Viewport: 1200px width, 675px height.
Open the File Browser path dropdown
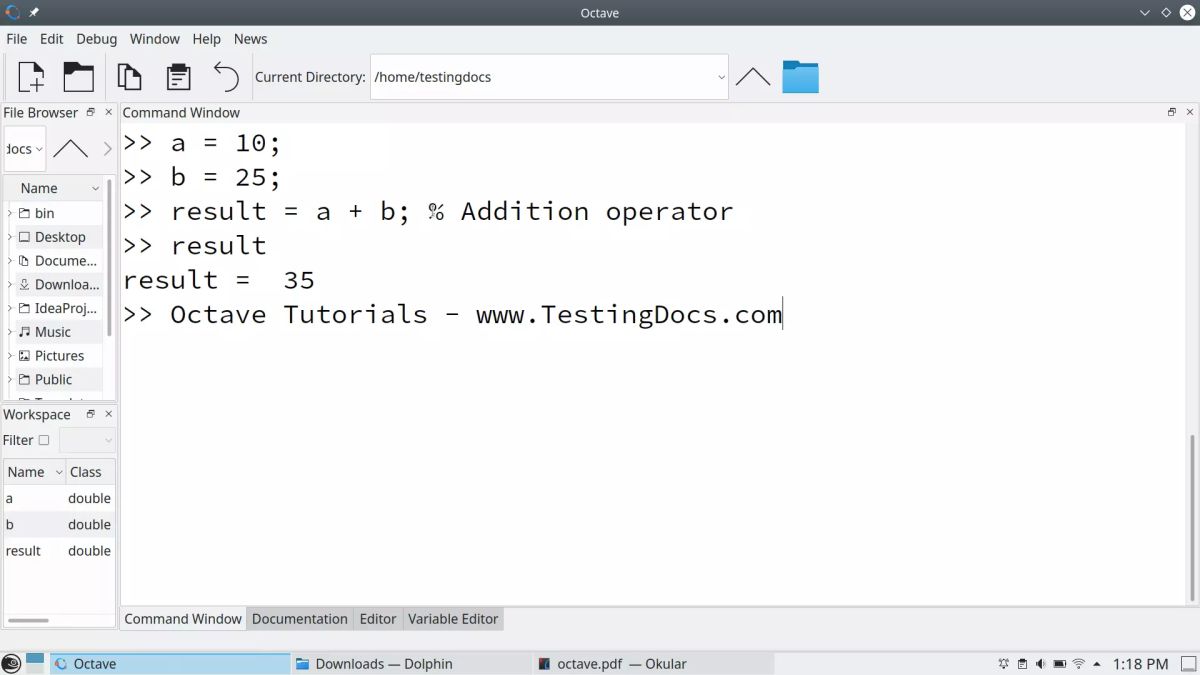25,149
